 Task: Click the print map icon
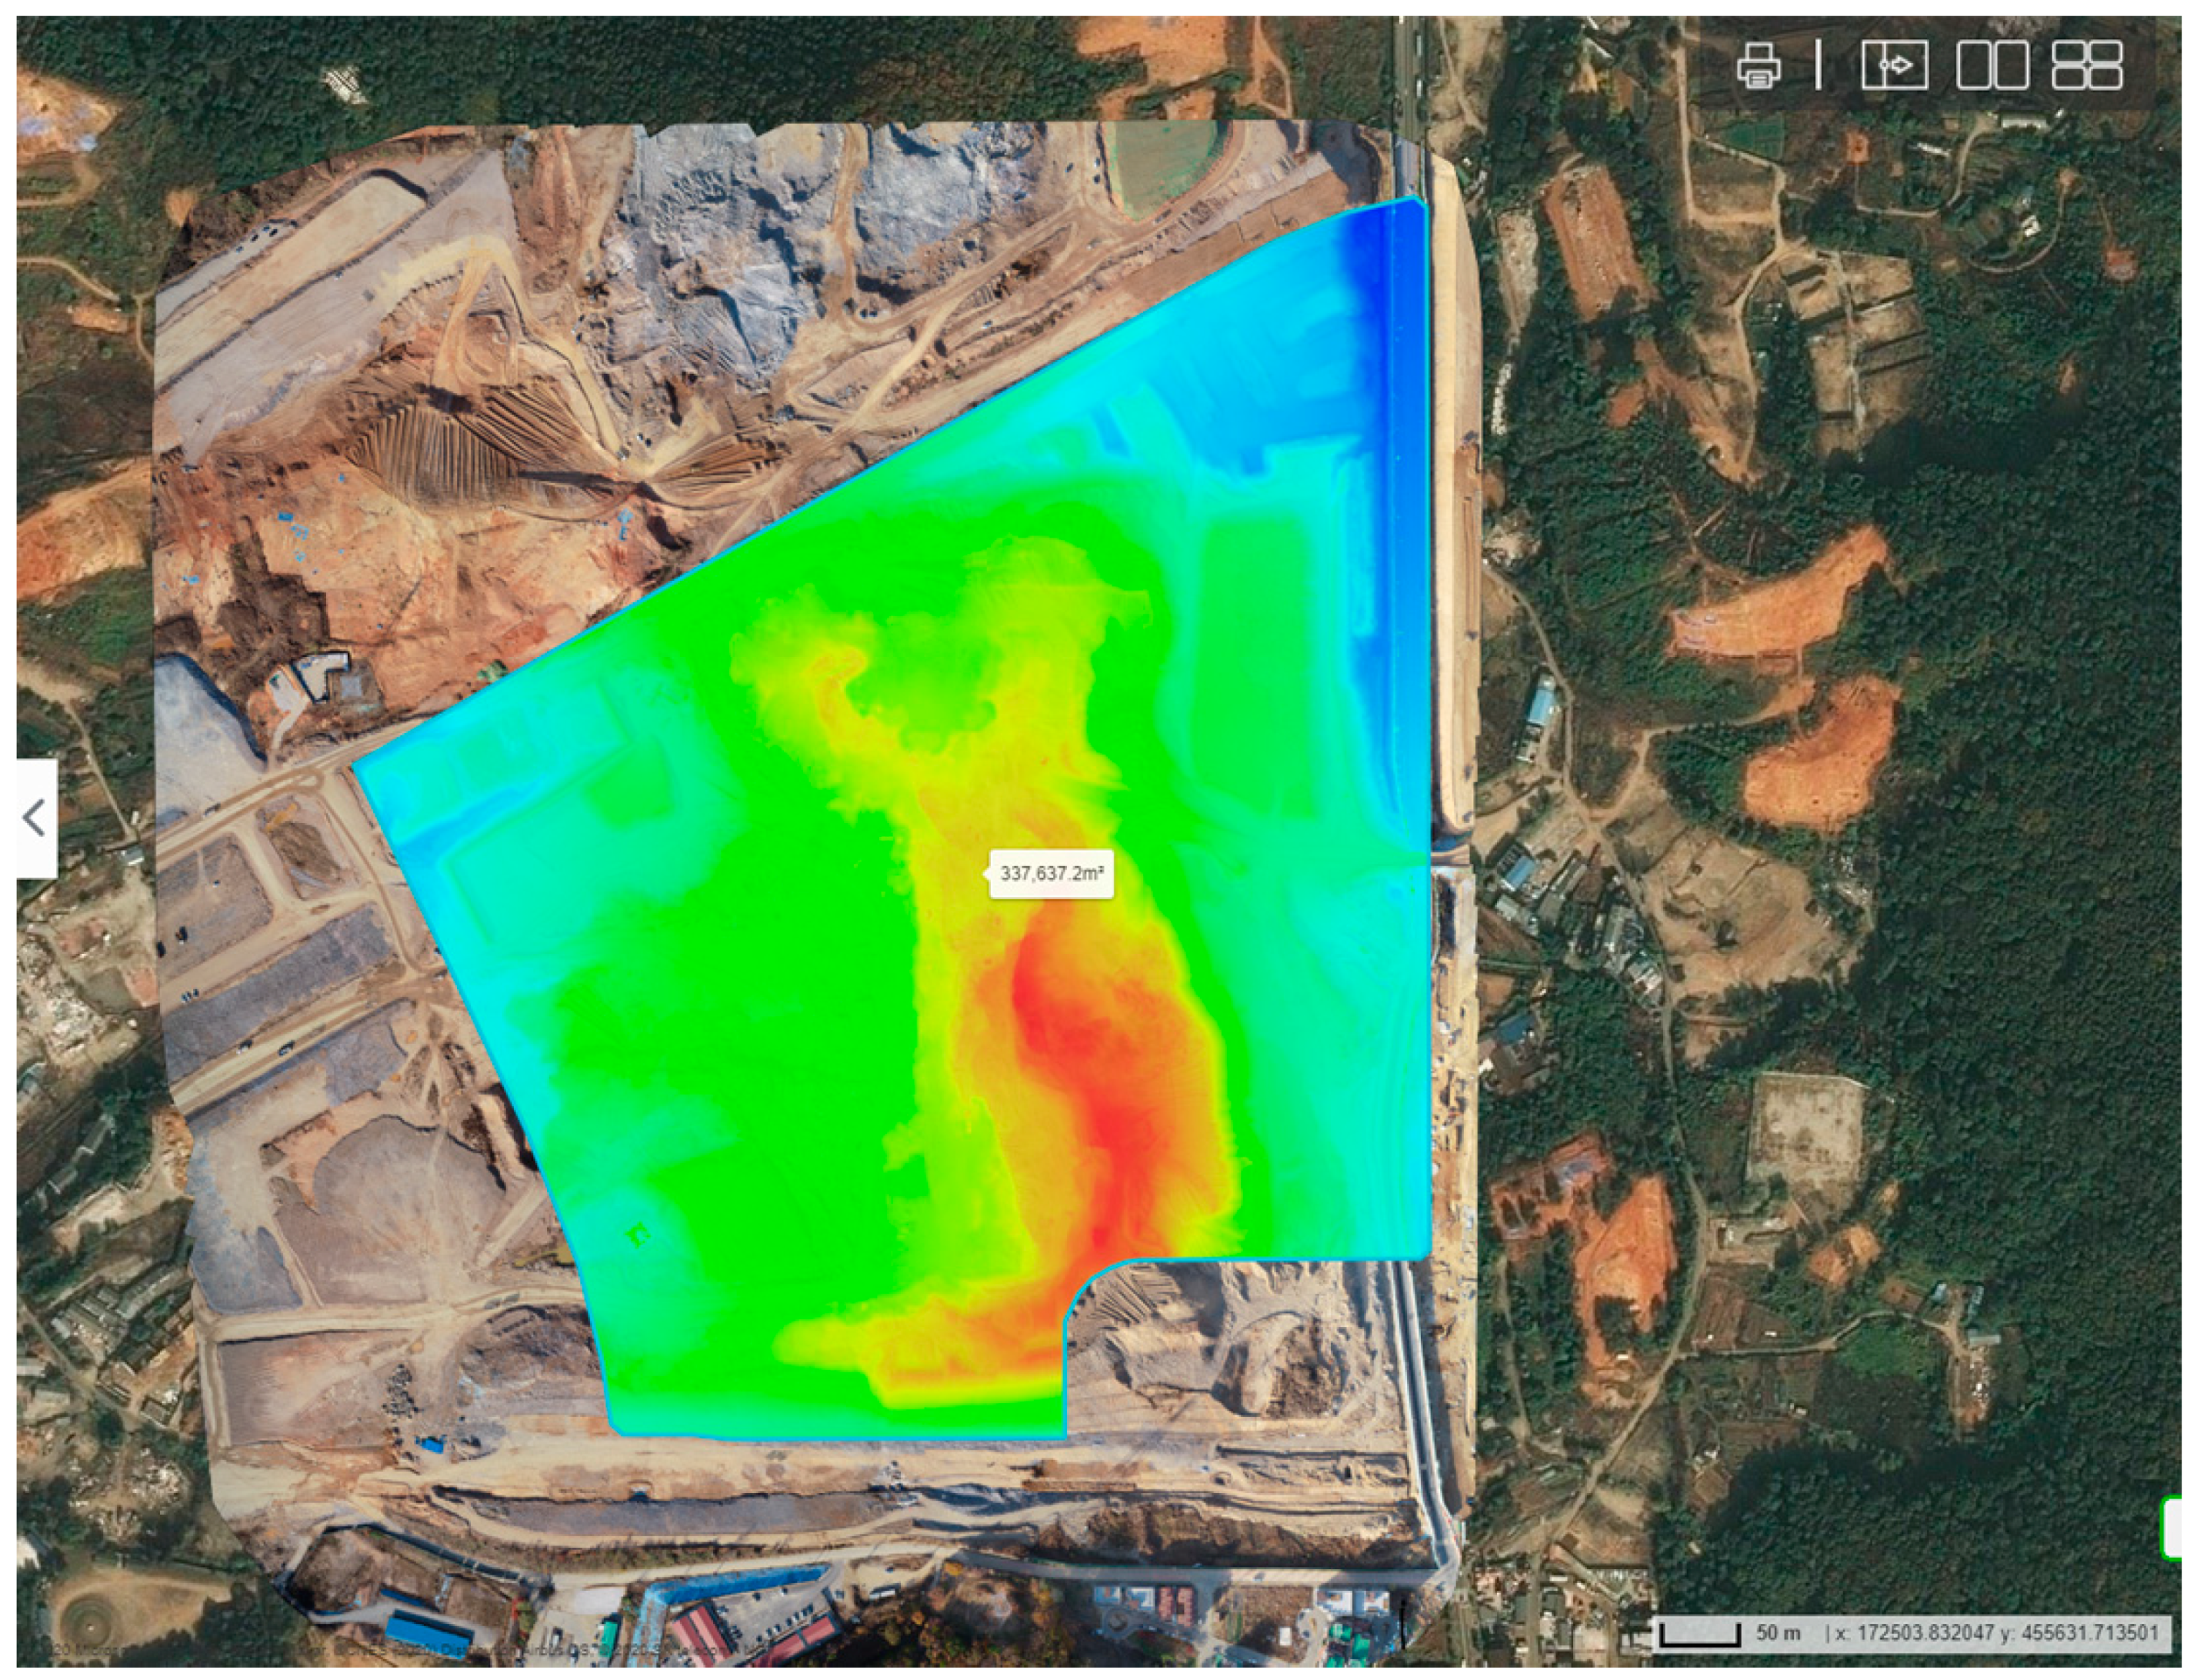click(x=1759, y=66)
